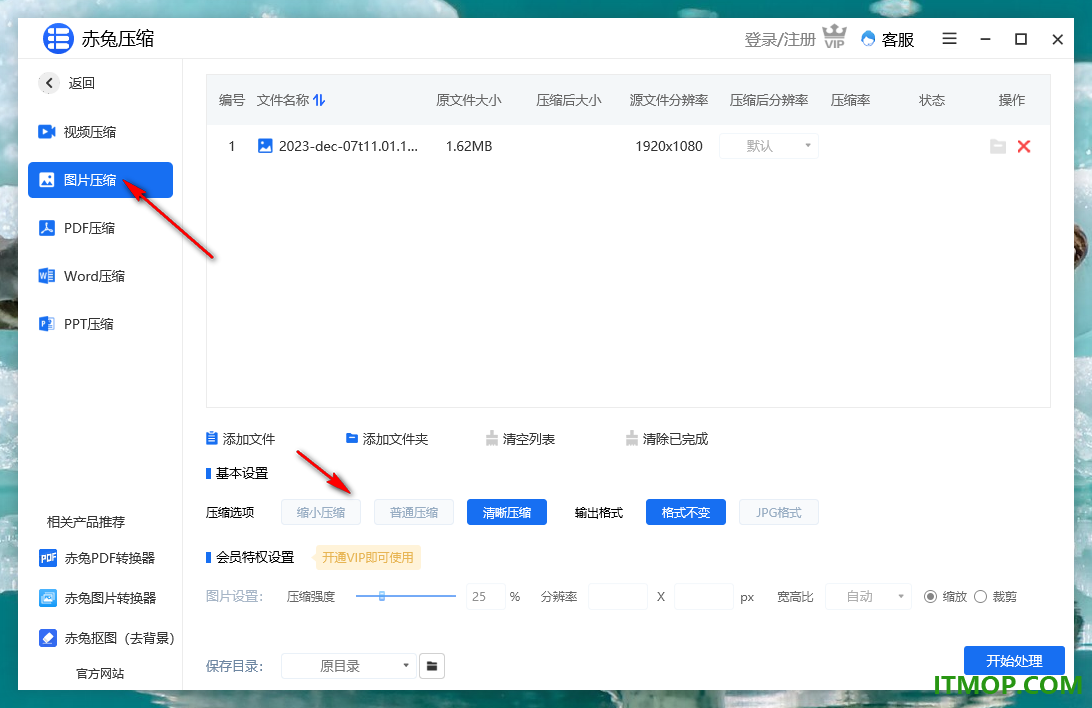
Task: Open 赤兔图片转换器 recommended product
Action: pyautogui.click(x=98, y=598)
